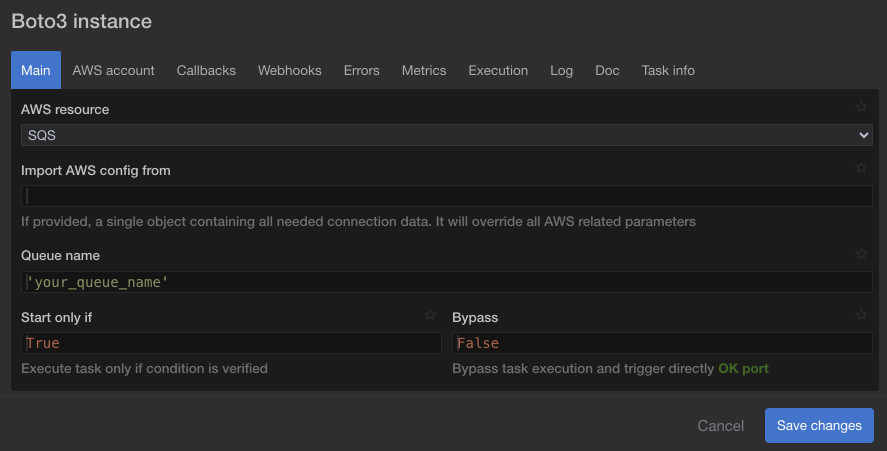Image resolution: width=887 pixels, height=451 pixels.
Task: Go to the Callbacks tab
Action: coord(206,70)
